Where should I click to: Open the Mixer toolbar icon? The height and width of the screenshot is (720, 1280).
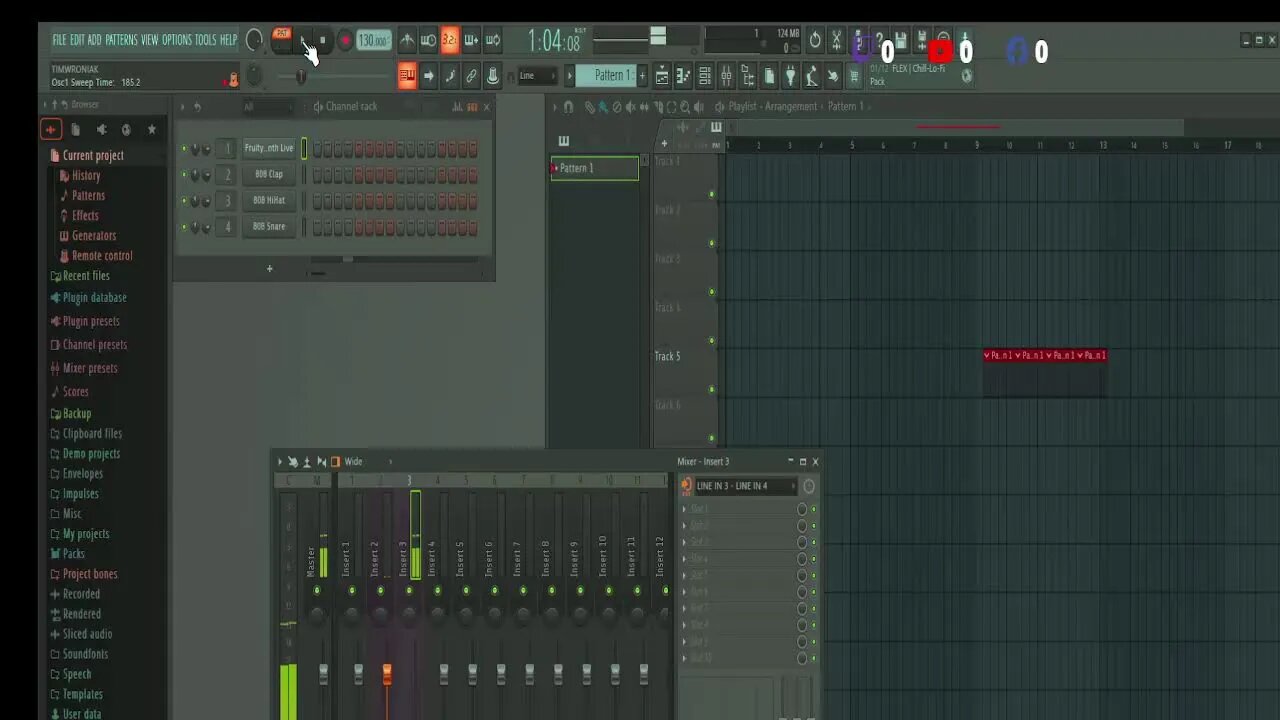tap(726, 76)
